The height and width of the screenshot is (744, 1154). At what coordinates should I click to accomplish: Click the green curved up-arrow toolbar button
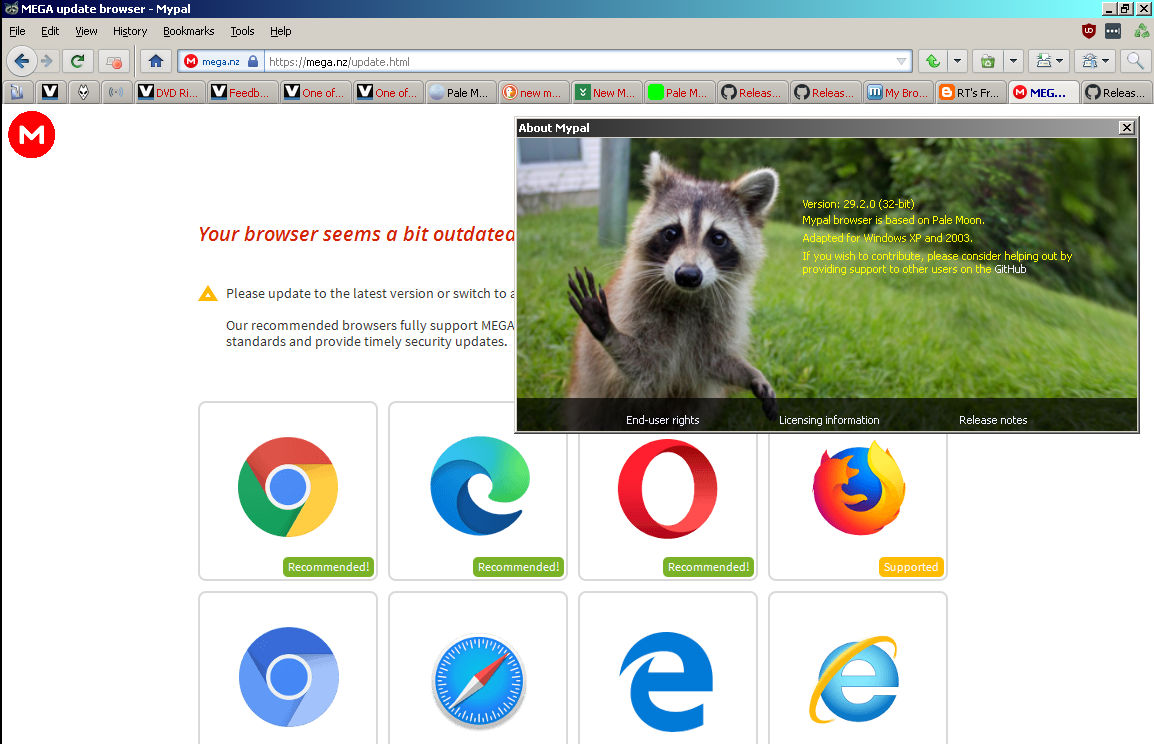pos(932,61)
